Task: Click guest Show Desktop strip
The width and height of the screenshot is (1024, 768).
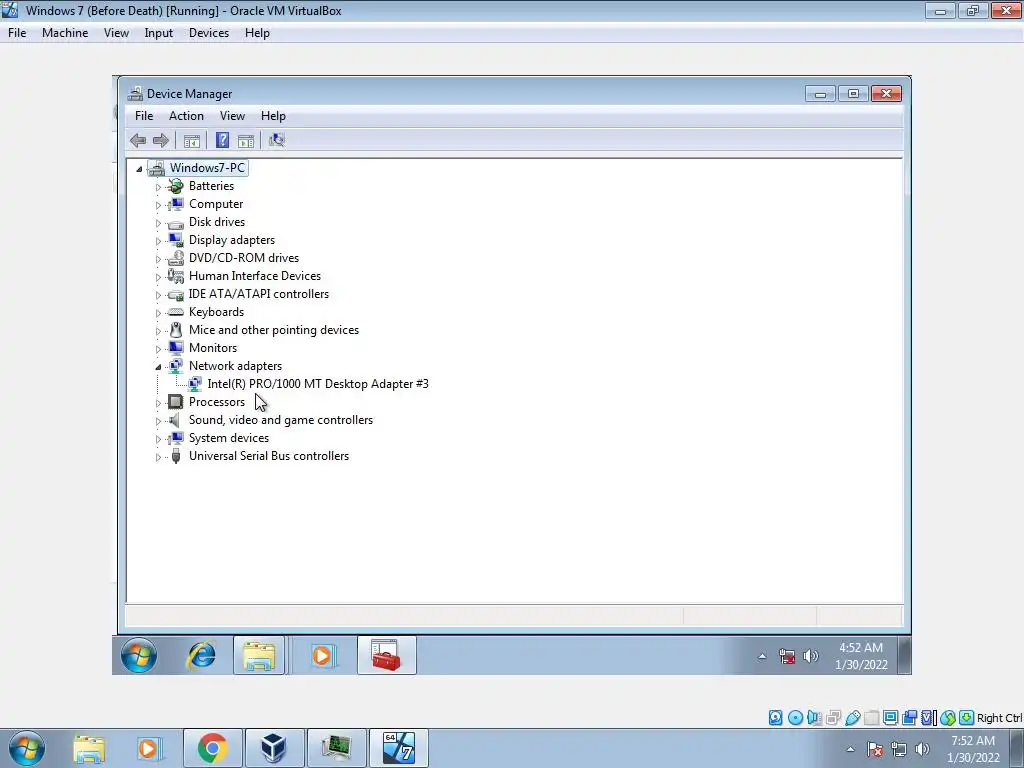Action: (x=904, y=655)
